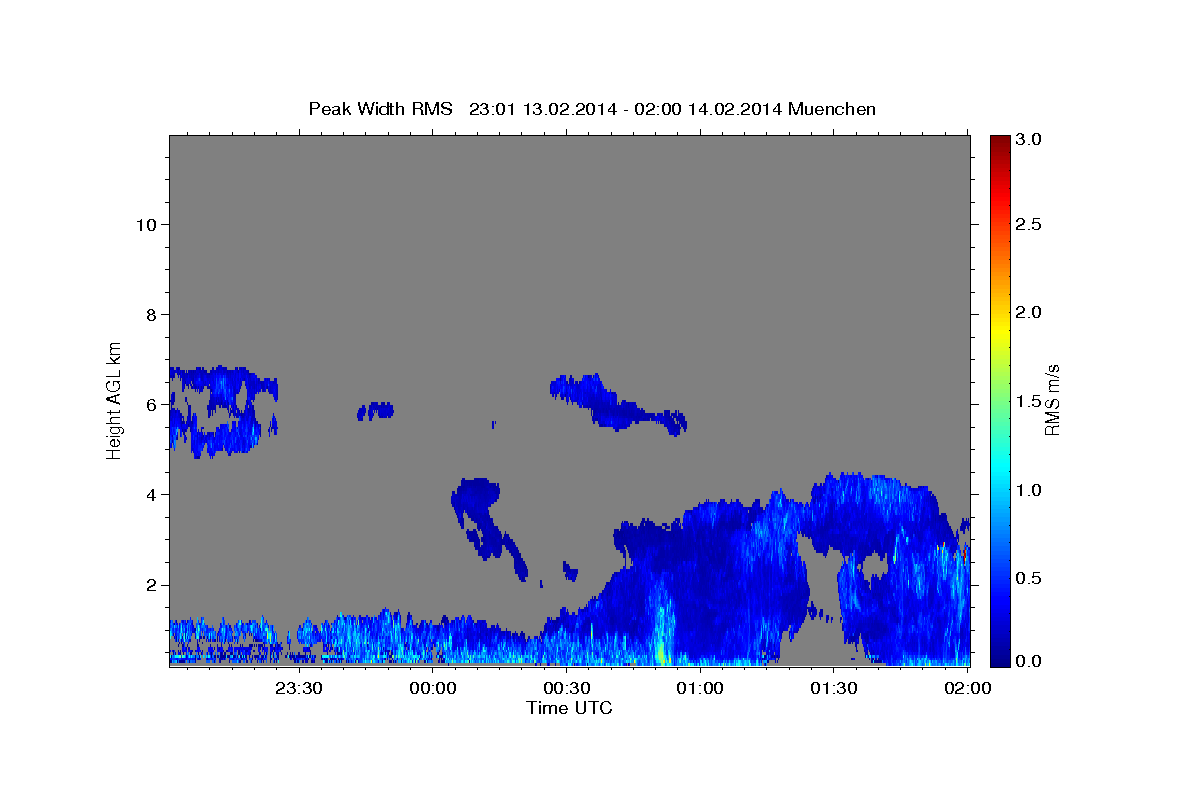Click the 23:30 time tick label

pos(301,688)
